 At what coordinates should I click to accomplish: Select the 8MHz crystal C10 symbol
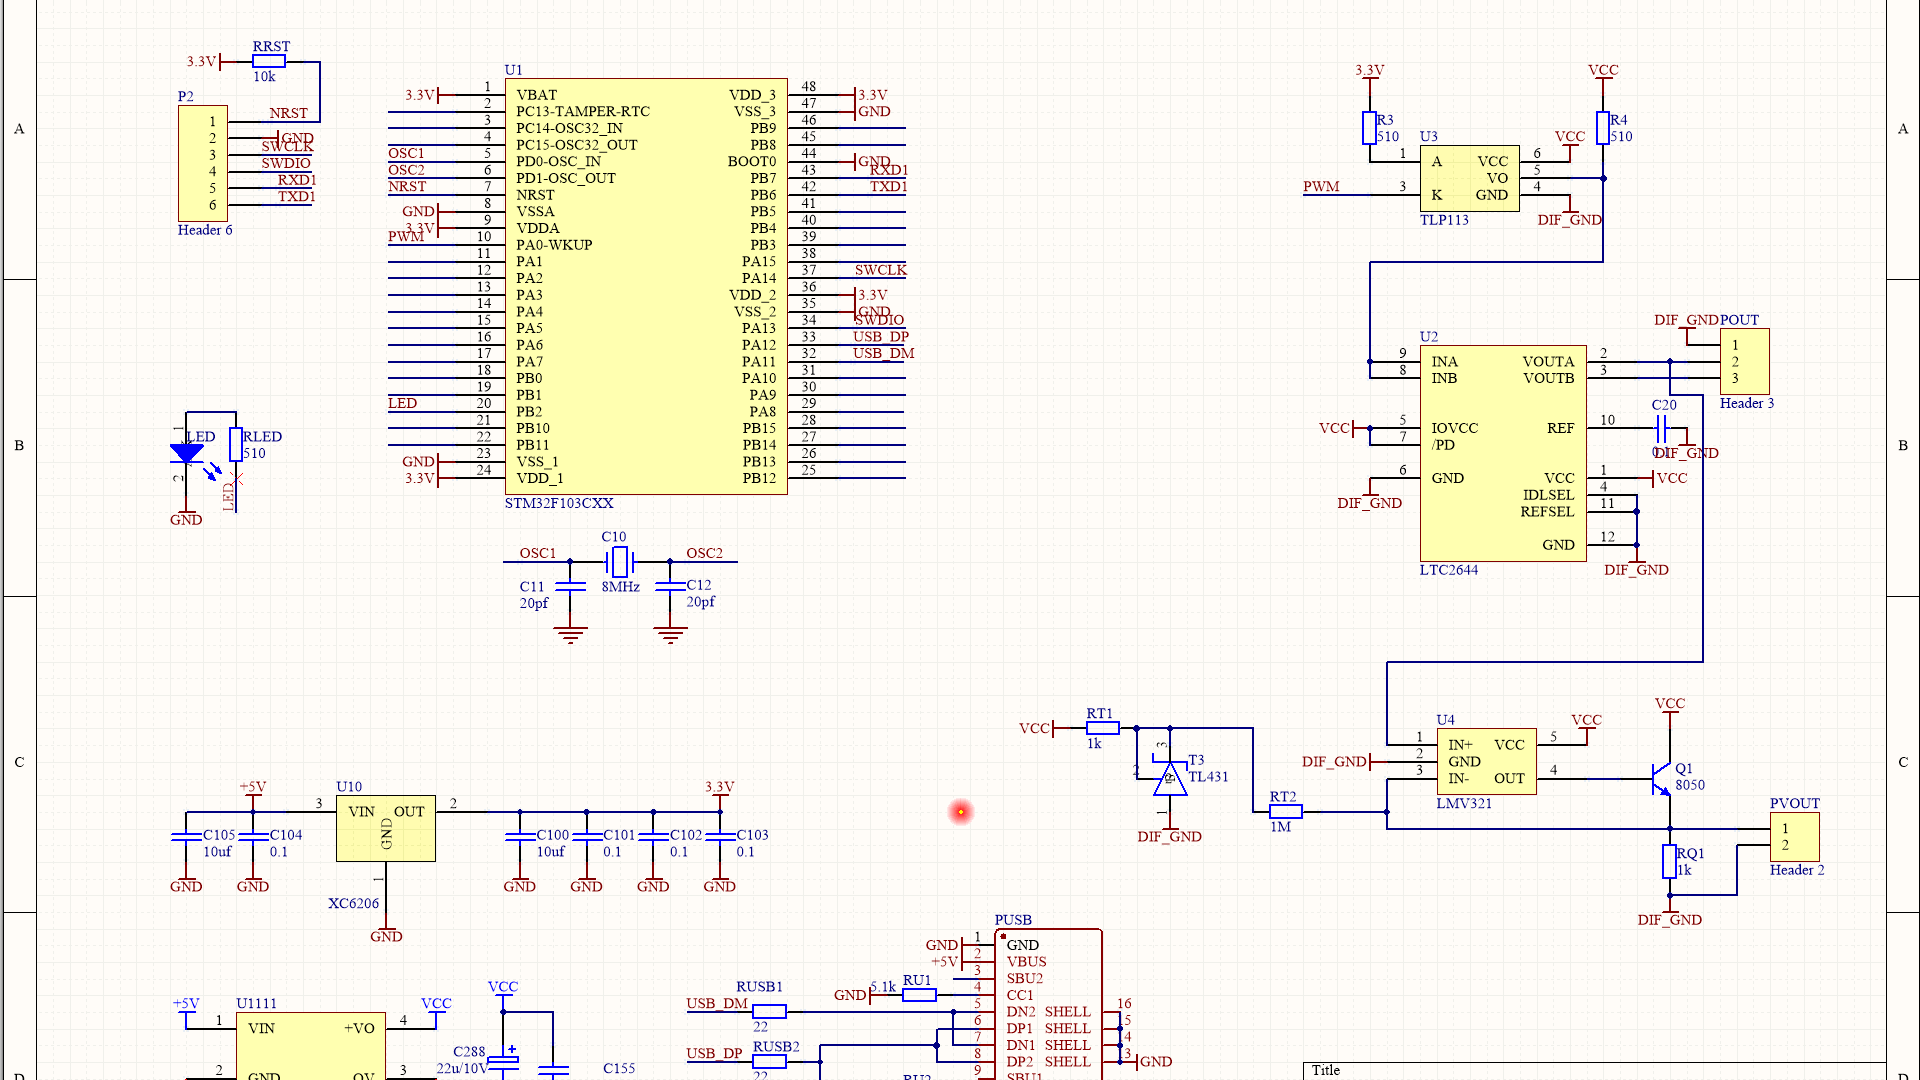coord(620,561)
